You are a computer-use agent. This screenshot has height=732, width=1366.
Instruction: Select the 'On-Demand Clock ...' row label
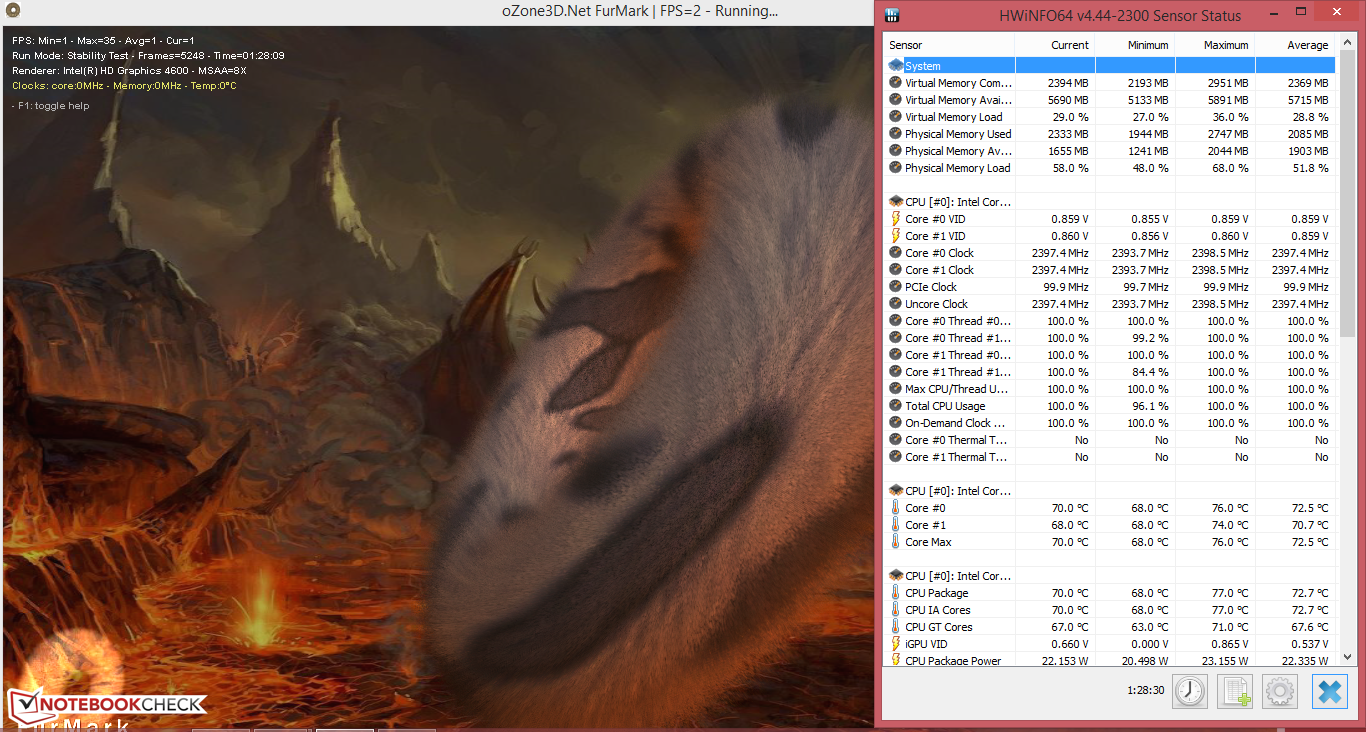955,423
